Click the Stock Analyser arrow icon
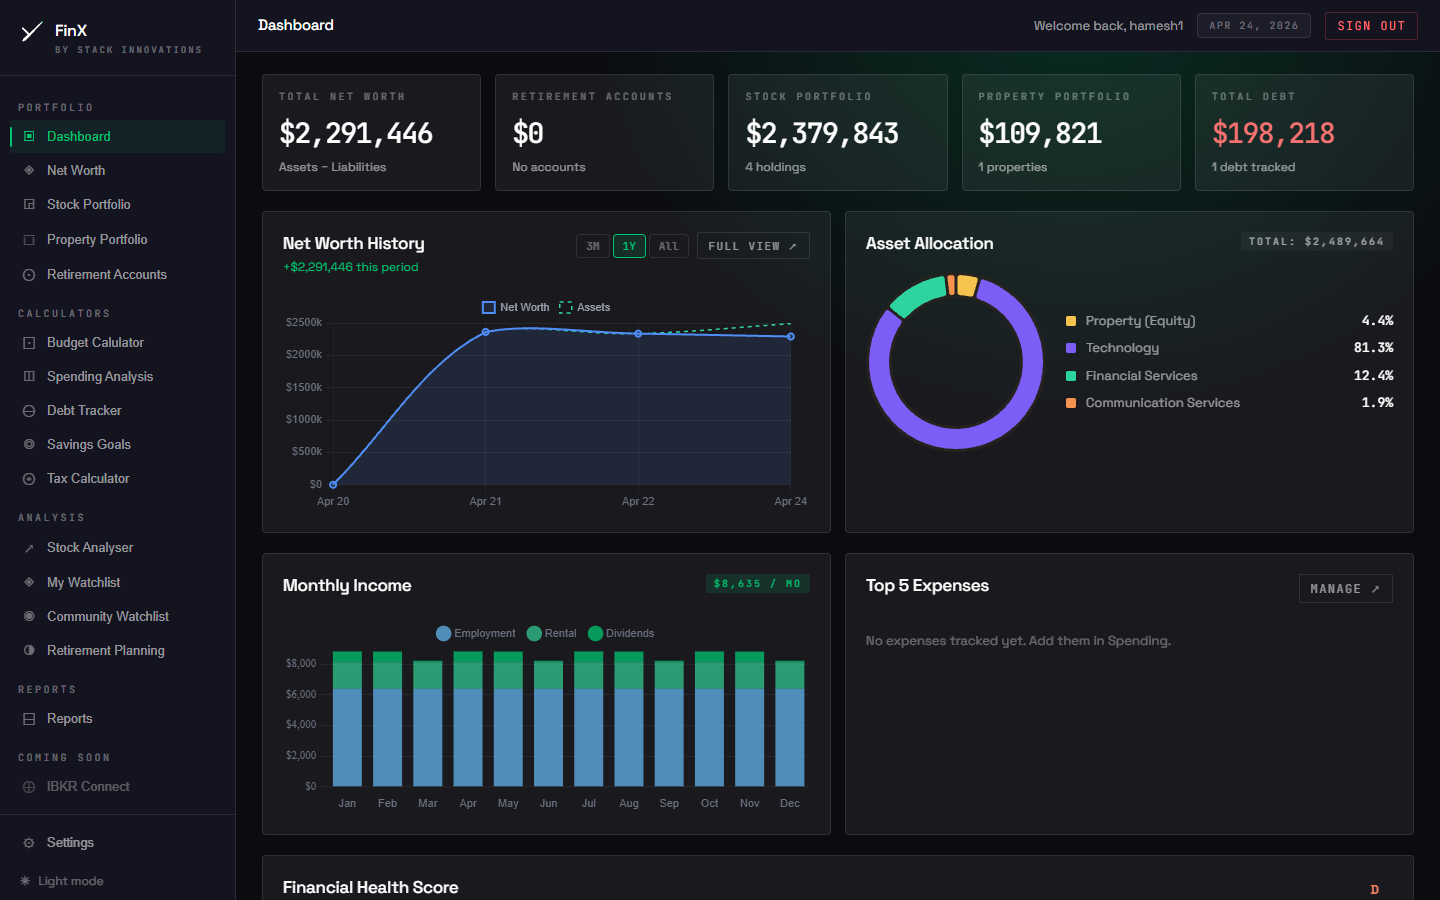 click(29, 548)
